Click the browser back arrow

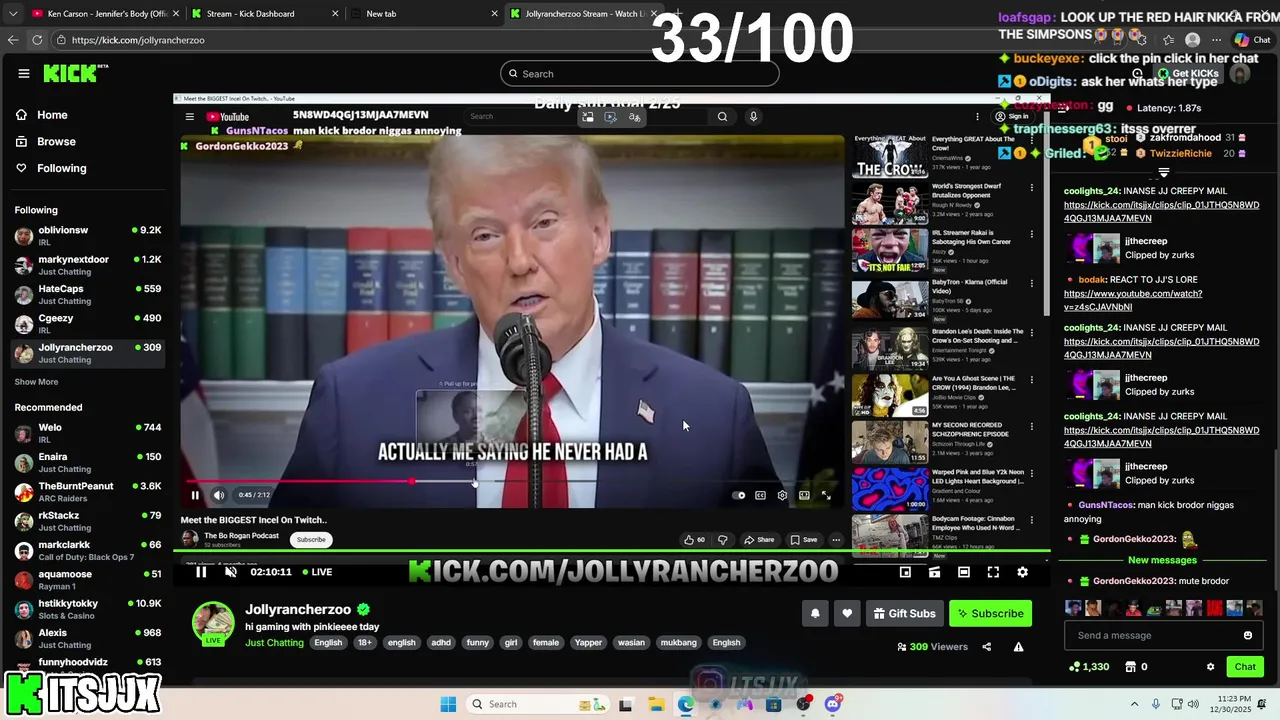coord(12,40)
